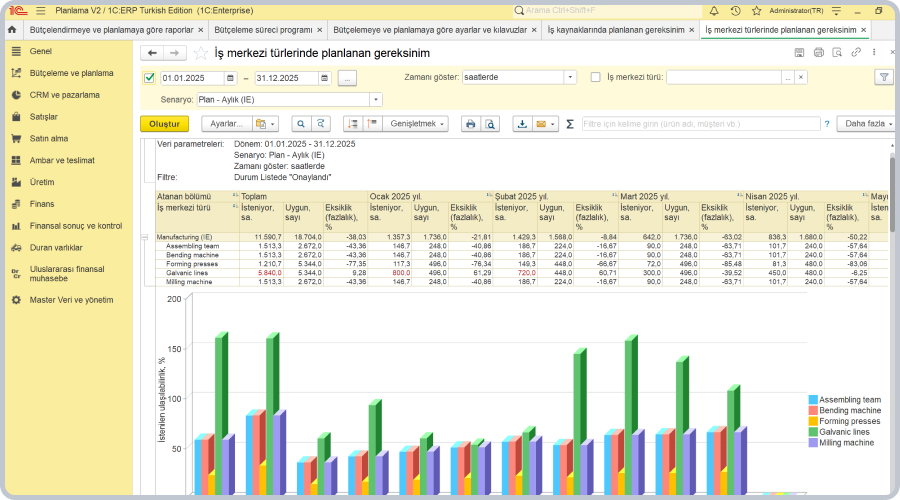Print the report from the toolbar printer

[x=471, y=123]
